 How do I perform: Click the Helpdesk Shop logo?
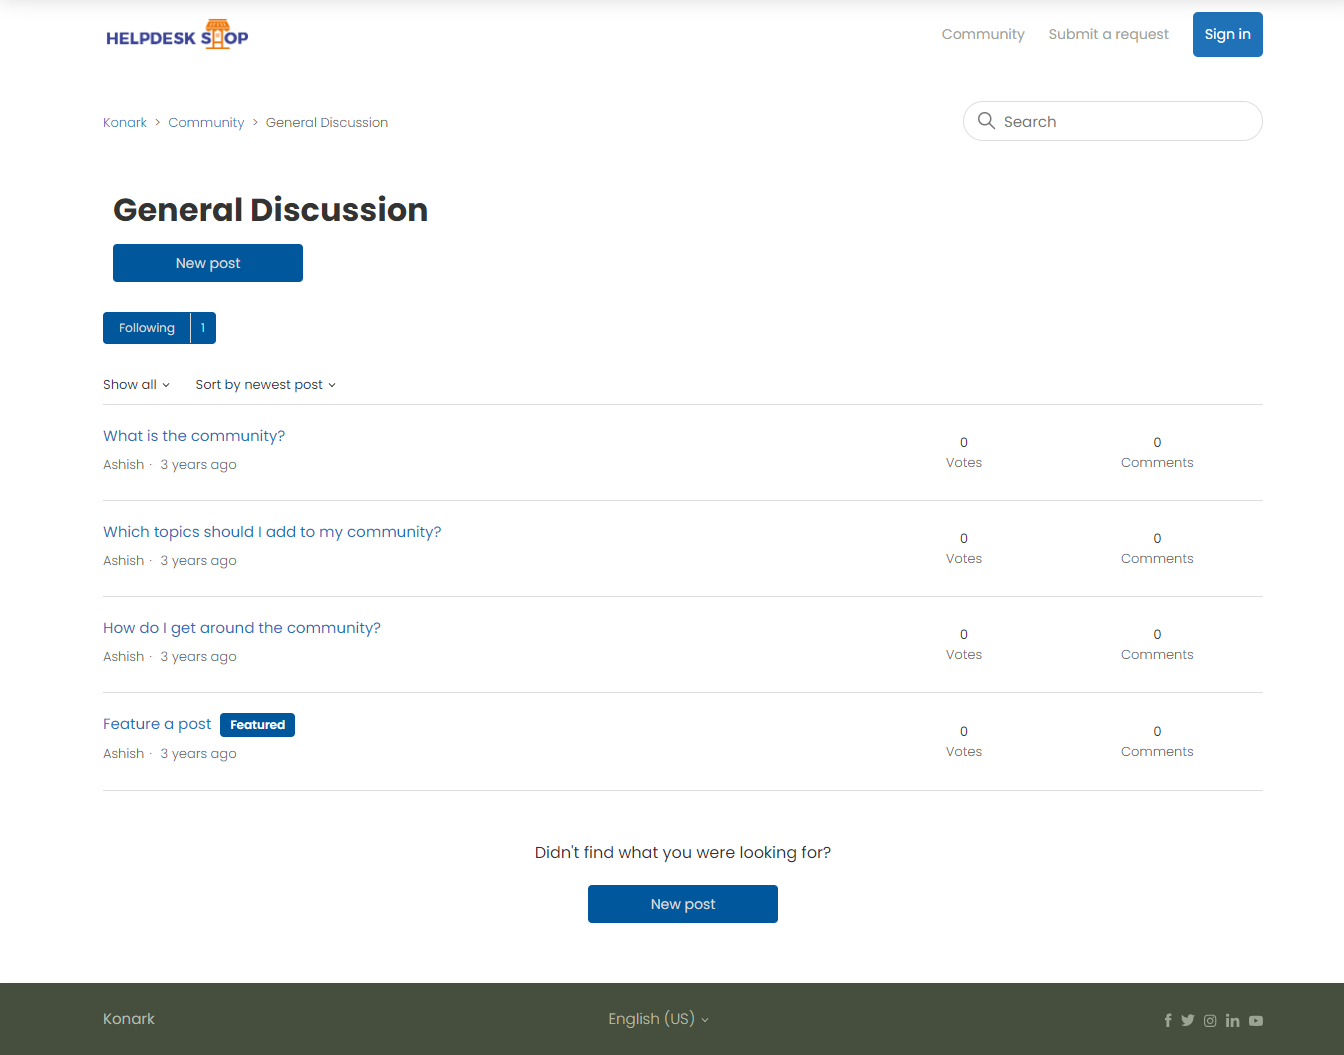point(177,36)
